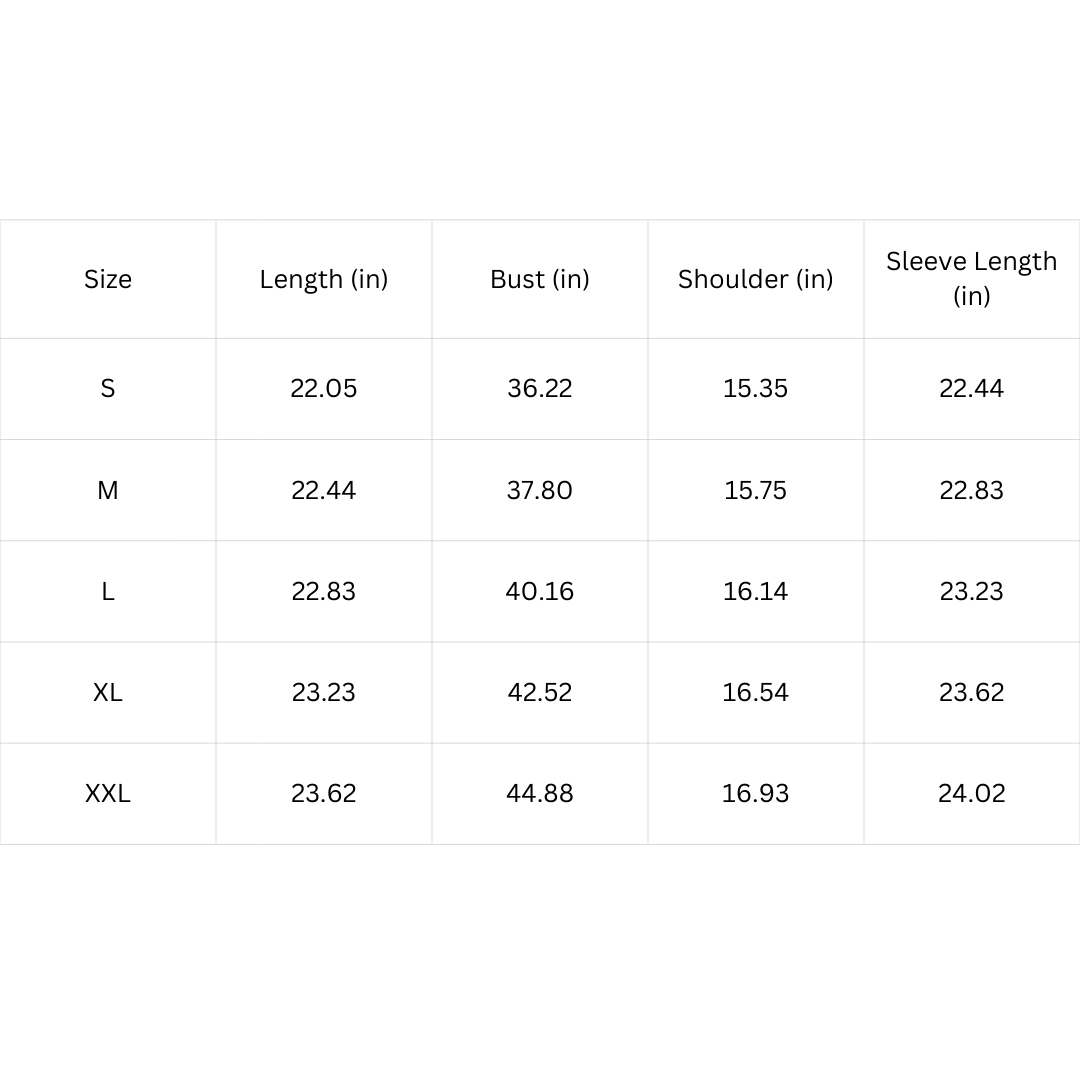This screenshot has height=1080, width=1080.
Task: Select the L size row label
Action: [x=108, y=591]
